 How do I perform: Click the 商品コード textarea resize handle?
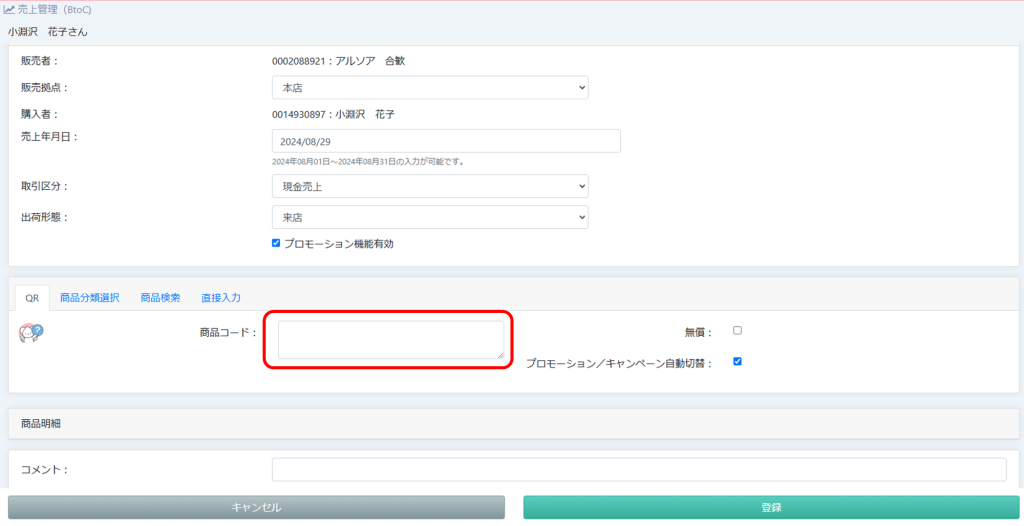499,353
